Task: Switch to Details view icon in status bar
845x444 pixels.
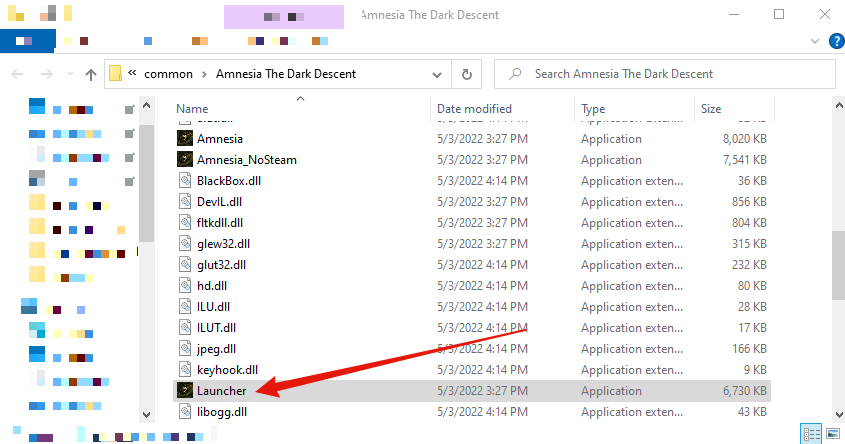Action: [811, 434]
